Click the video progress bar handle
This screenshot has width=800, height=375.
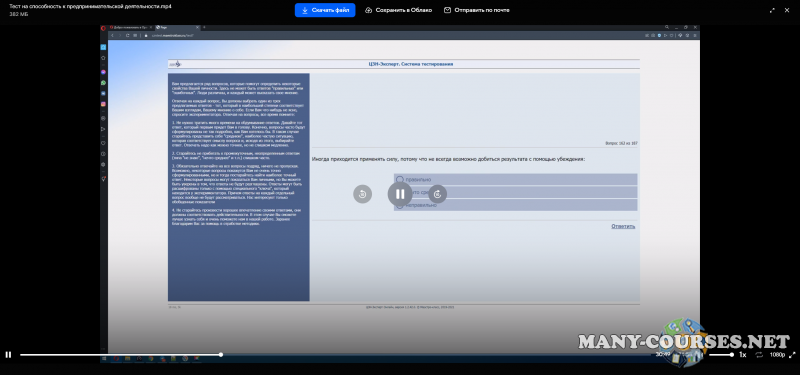pyautogui.click(x=221, y=355)
